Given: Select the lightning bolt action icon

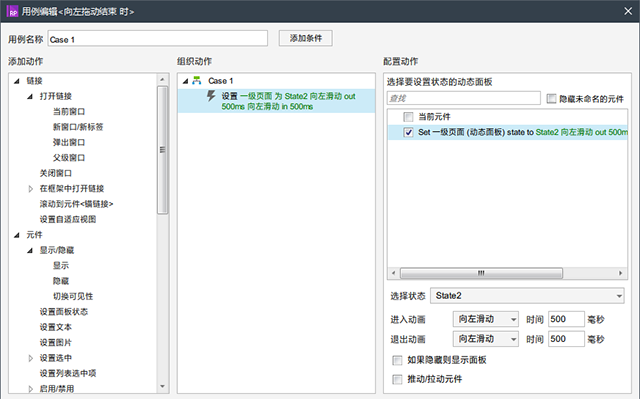Looking at the screenshot, I should coord(211,96).
